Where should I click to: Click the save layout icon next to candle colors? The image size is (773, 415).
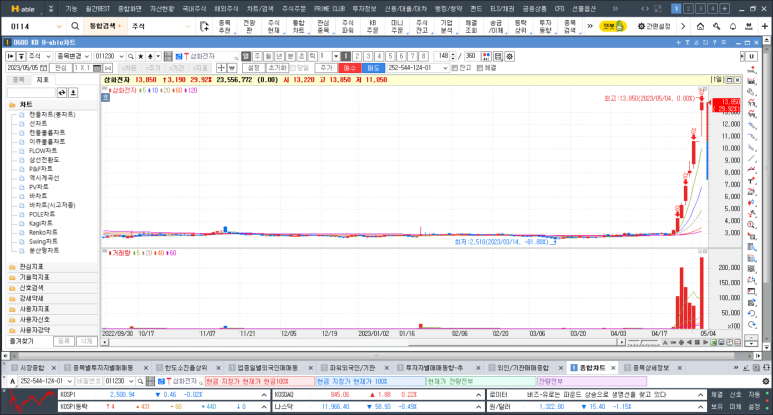pyautogui.click(x=498, y=56)
